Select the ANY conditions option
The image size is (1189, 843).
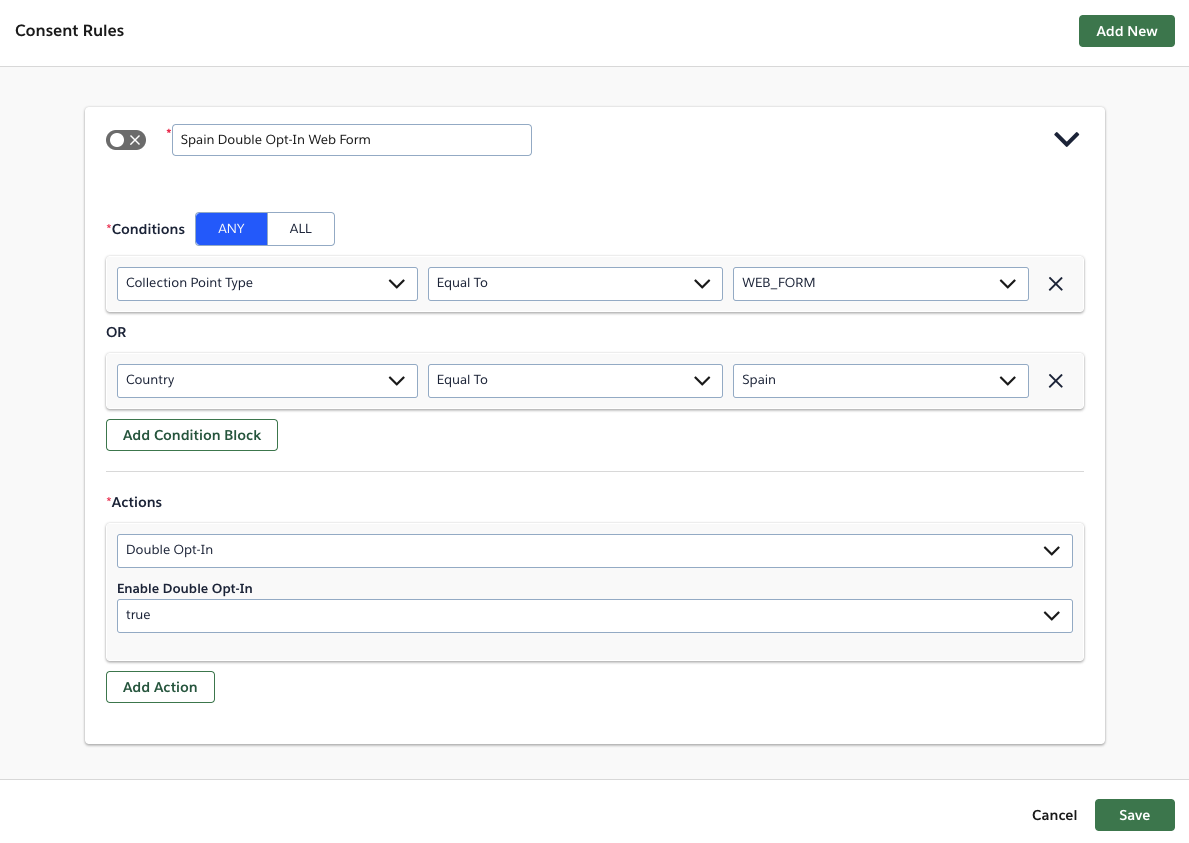point(231,229)
